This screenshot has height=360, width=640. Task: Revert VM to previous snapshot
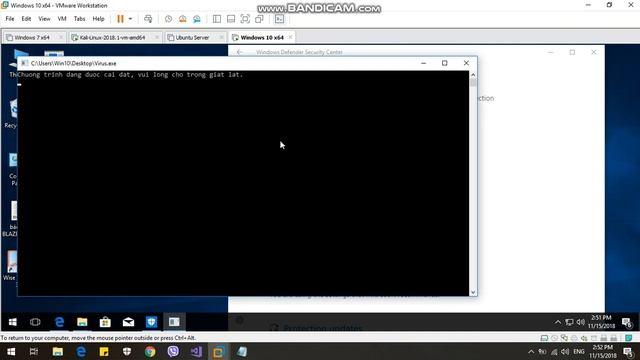(x=182, y=19)
